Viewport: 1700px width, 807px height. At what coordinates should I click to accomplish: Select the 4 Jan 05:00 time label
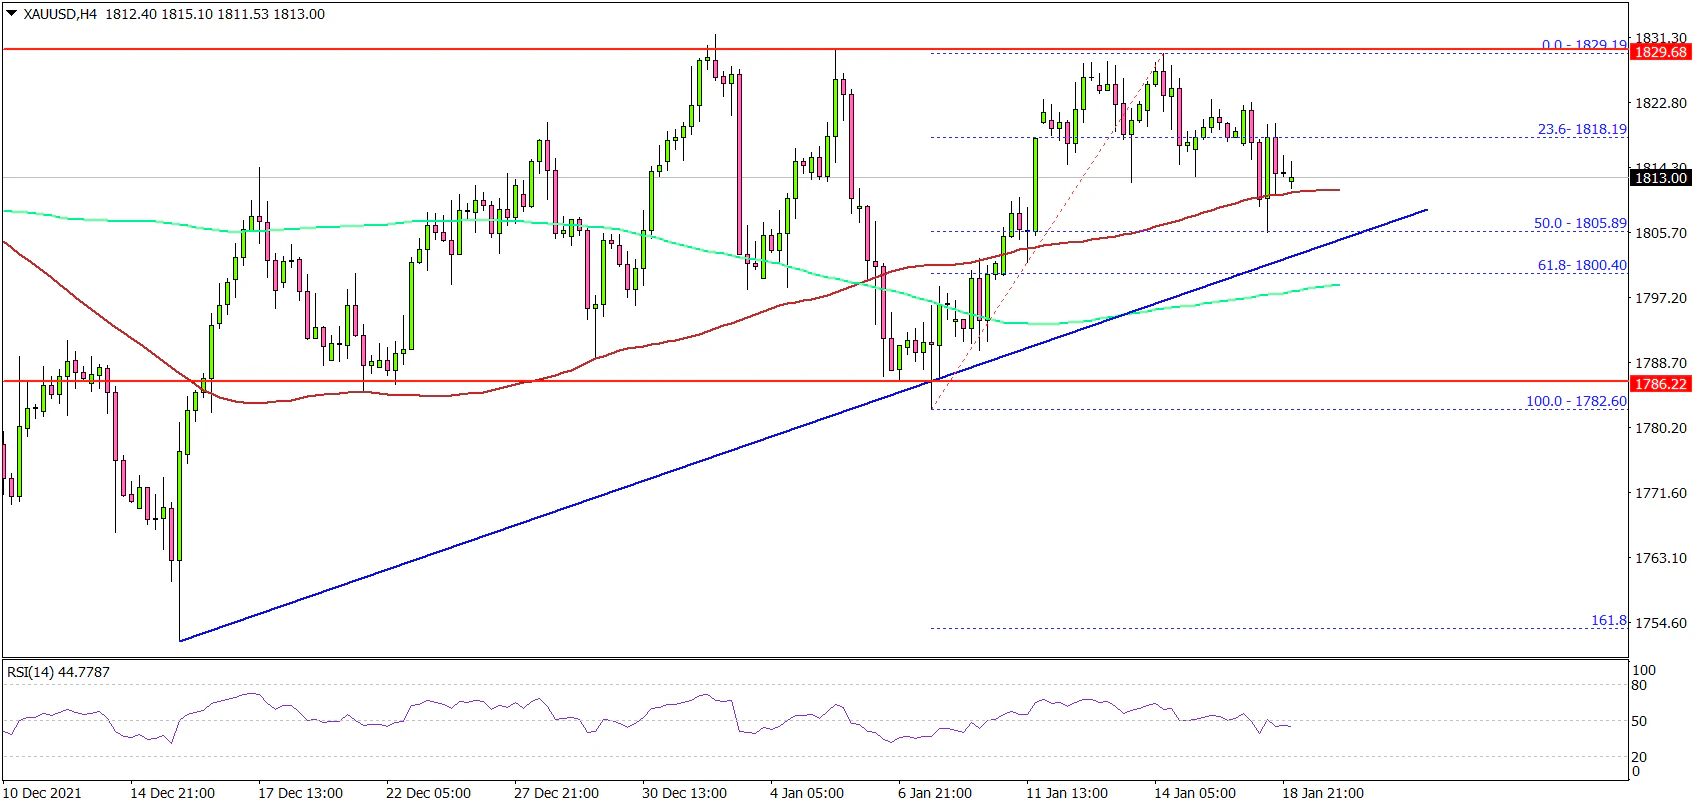(x=807, y=793)
